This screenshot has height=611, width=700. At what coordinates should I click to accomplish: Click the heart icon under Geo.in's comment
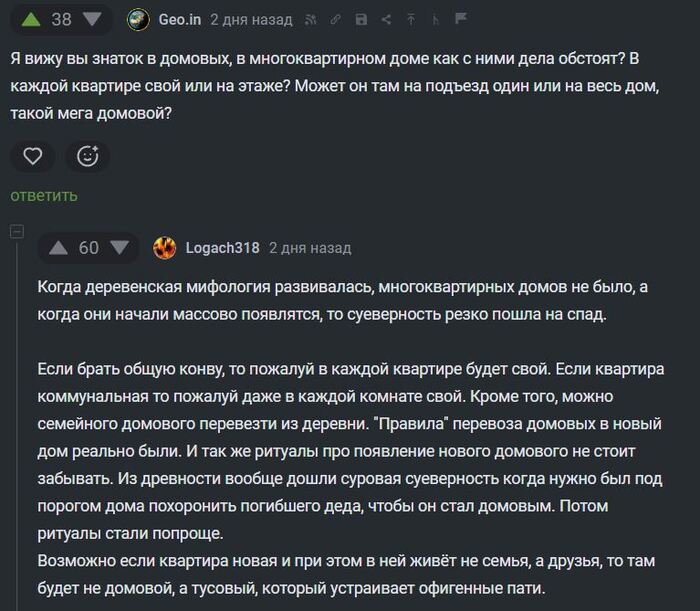pos(33,156)
